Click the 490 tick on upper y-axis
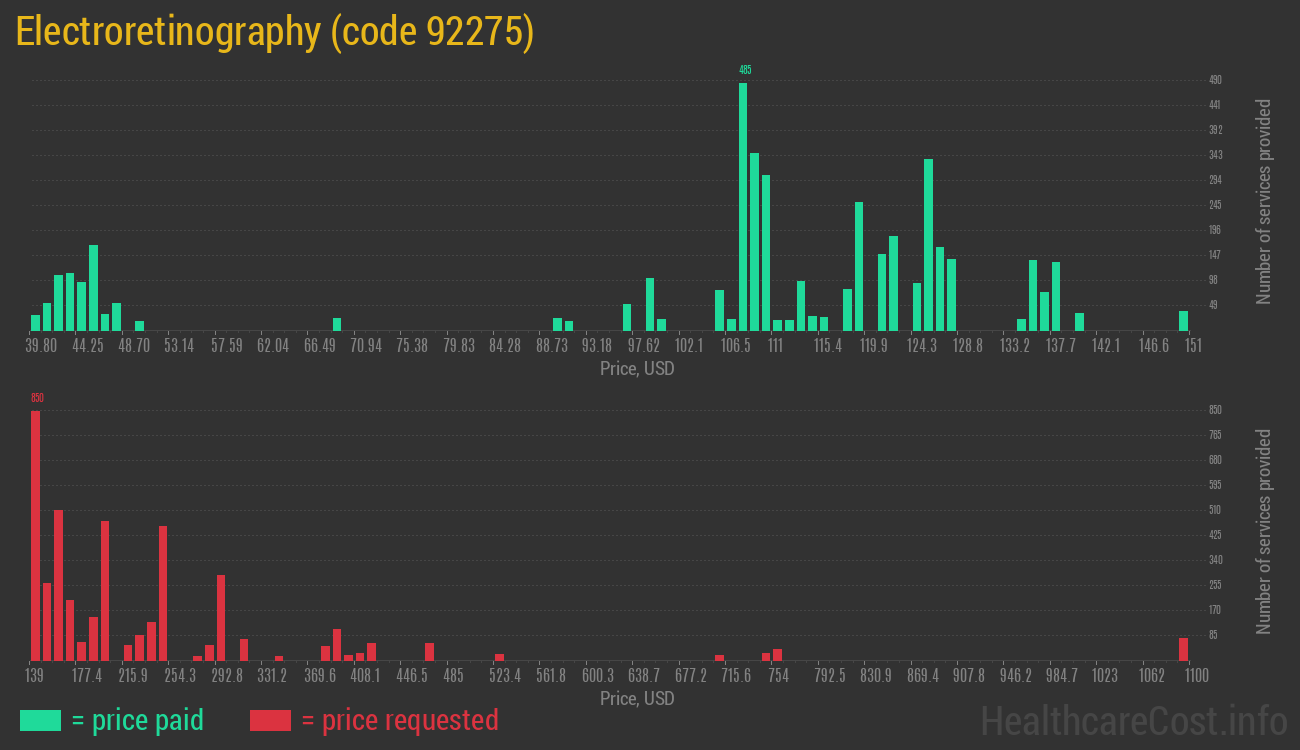 [x=1215, y=80]
